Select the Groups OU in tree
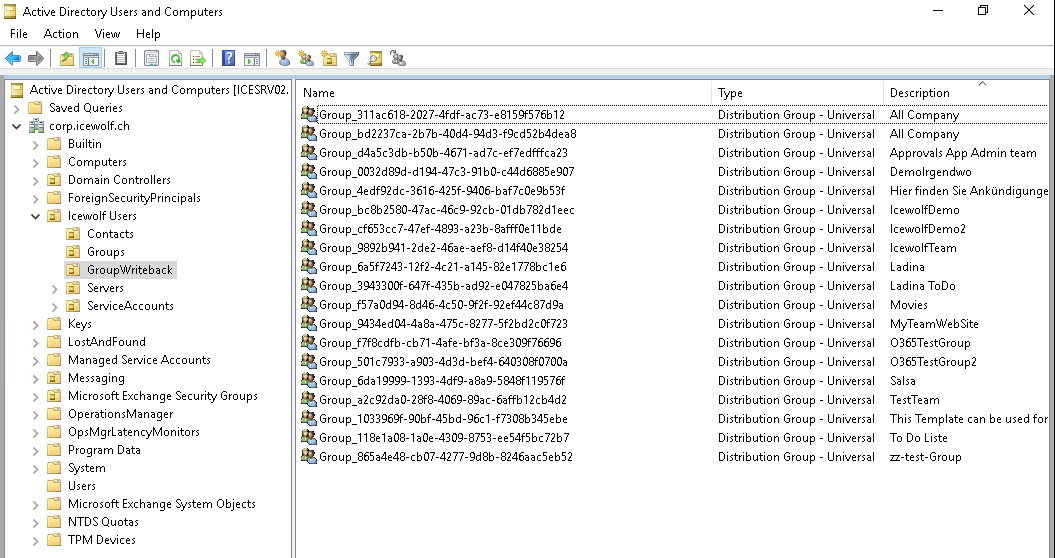This screenshot has height=558, width=1055. 106,252
